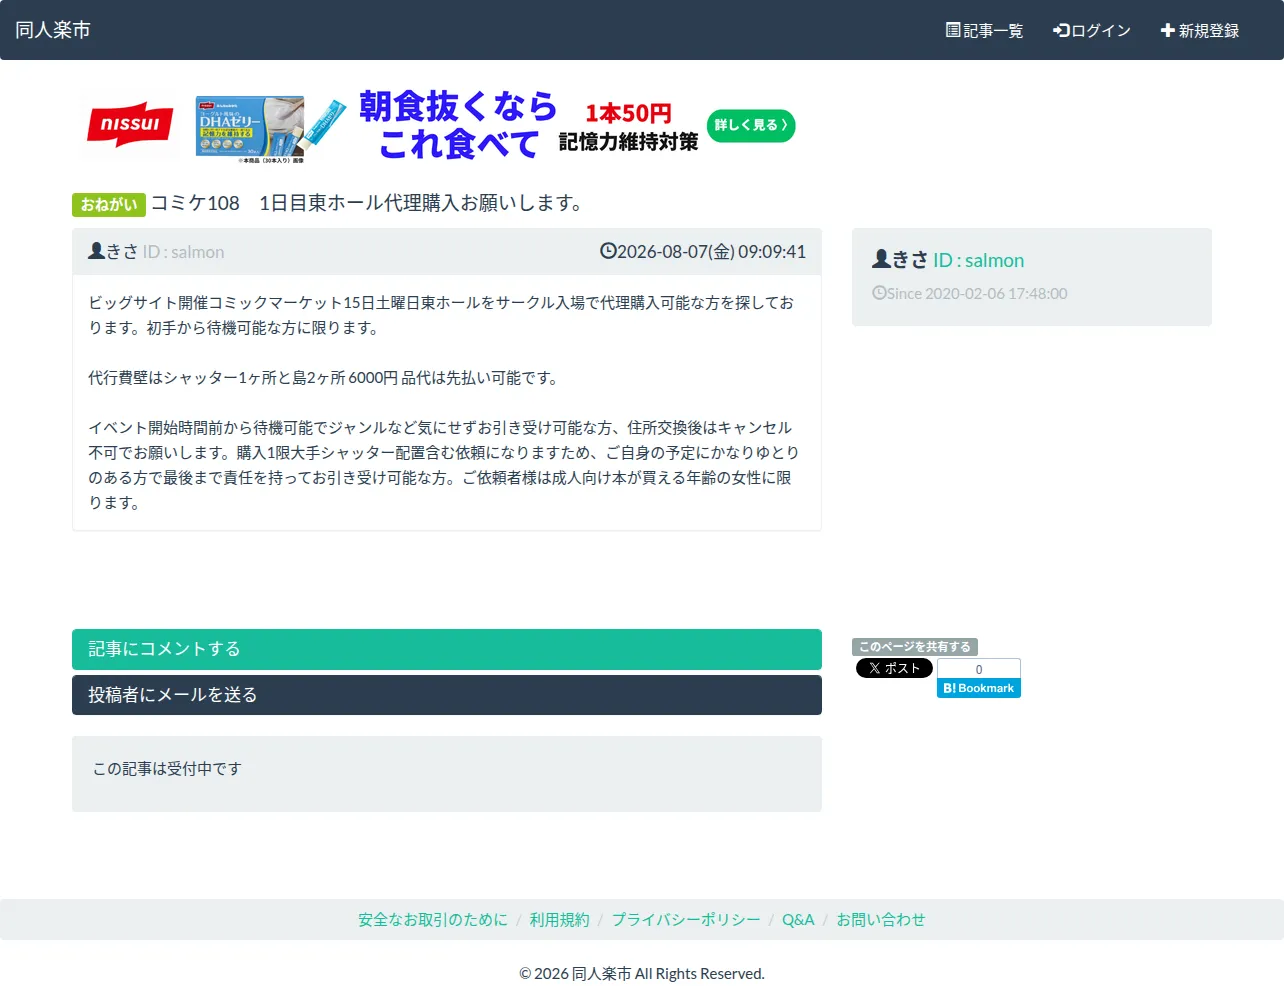Viewport: 1284px width, 986px height.
Task: Click the sidebar user profile icon
Action: [x=881, y=259]
